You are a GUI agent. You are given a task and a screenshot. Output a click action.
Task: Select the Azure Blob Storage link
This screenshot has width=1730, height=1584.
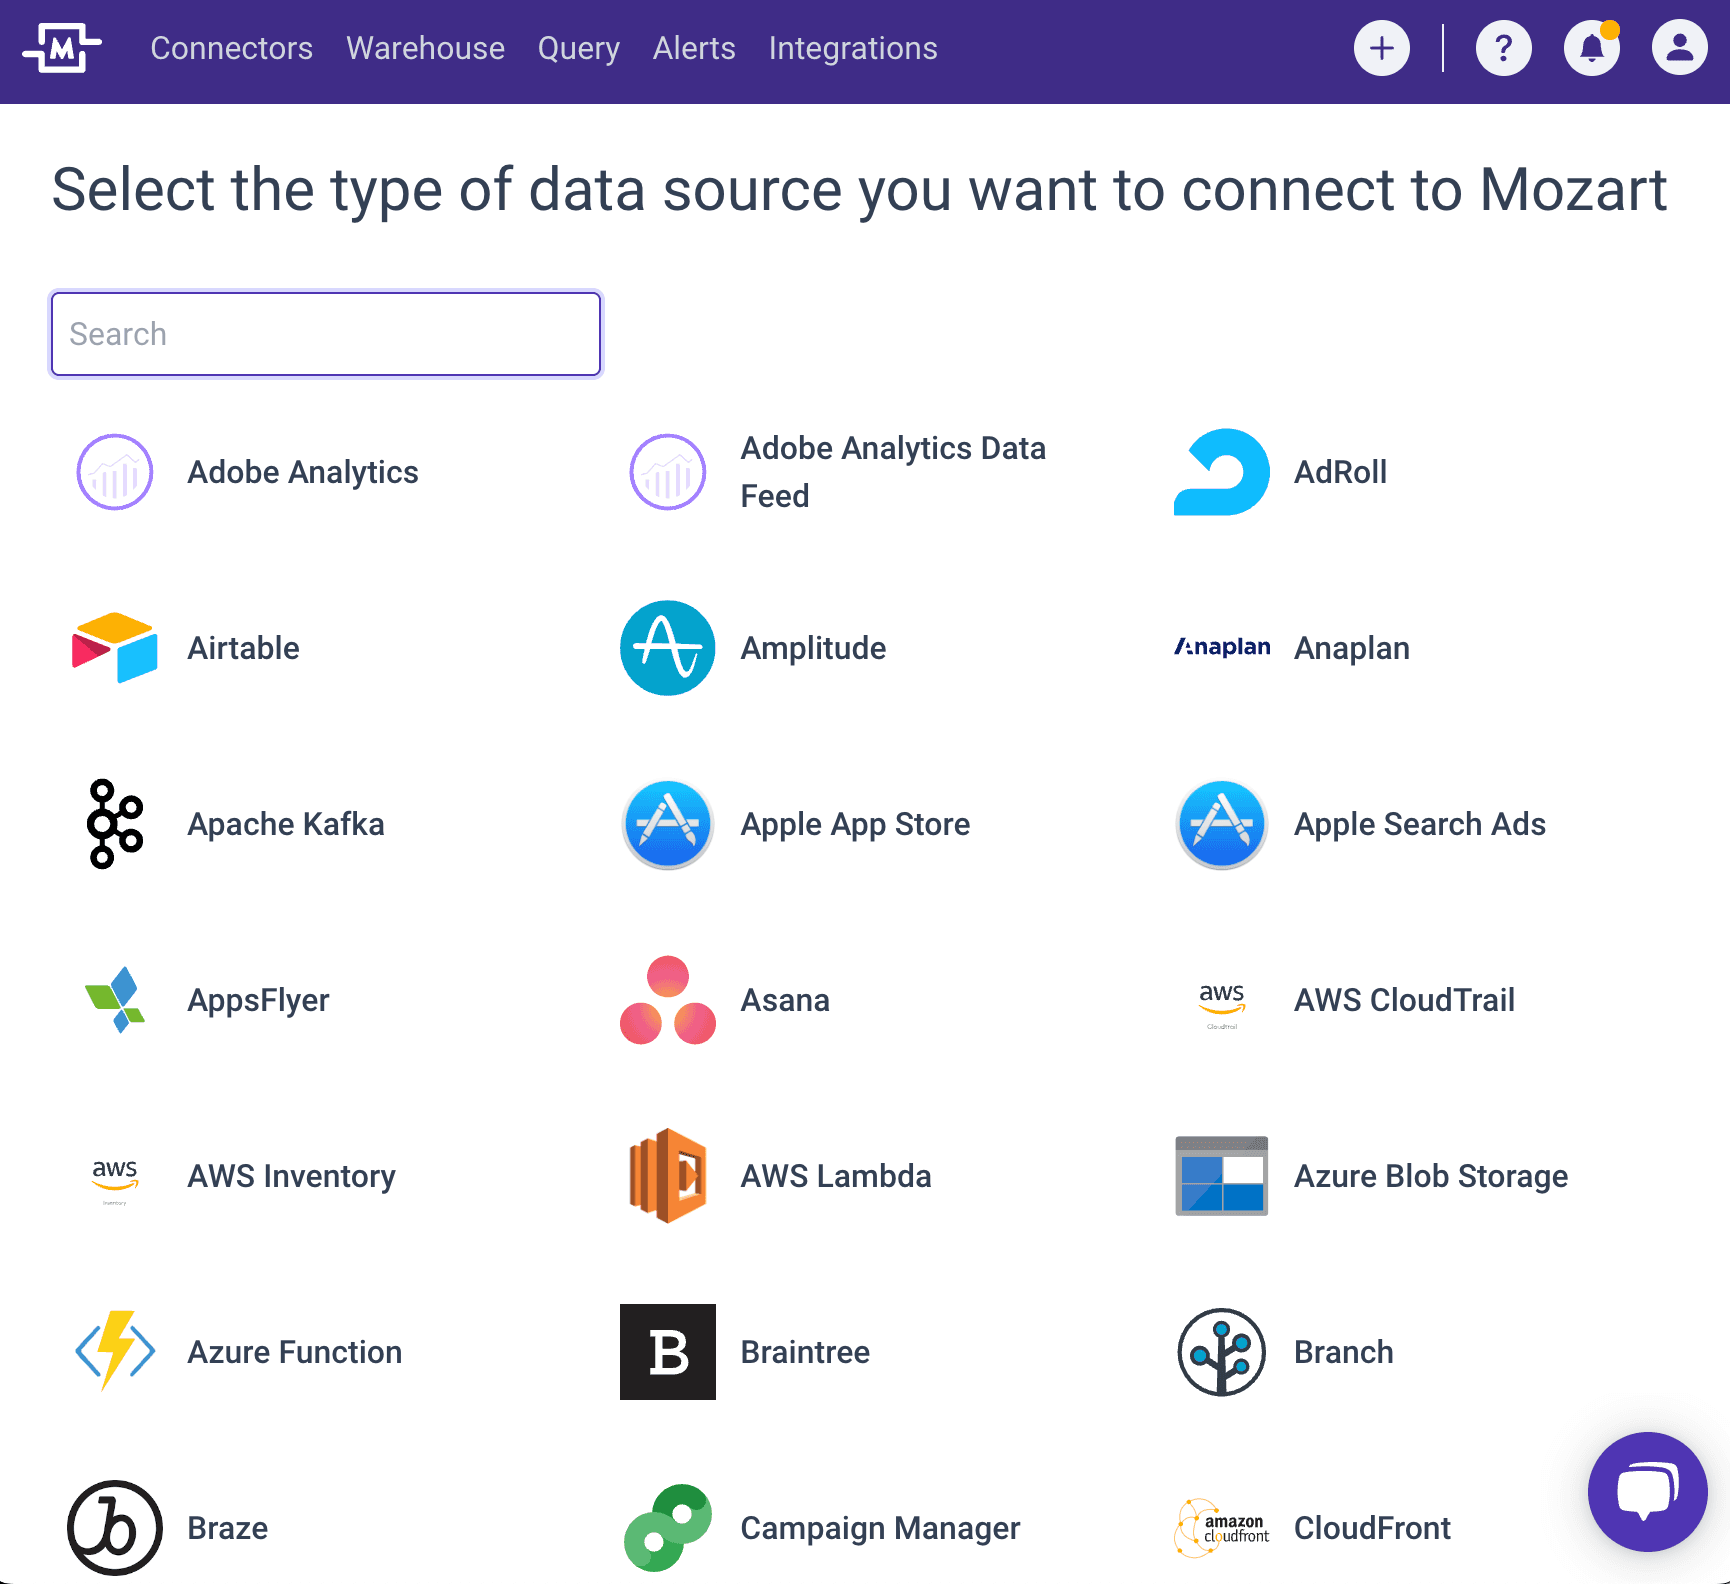coord(1431,1176)
